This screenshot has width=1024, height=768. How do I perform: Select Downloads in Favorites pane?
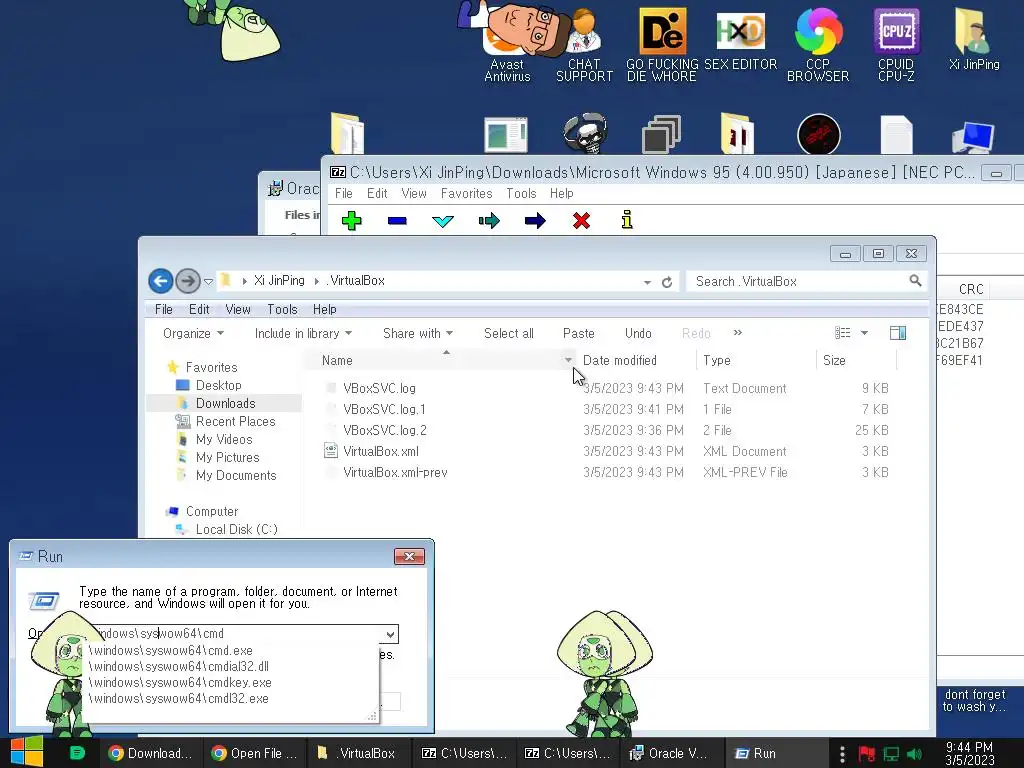pos(225,404)
